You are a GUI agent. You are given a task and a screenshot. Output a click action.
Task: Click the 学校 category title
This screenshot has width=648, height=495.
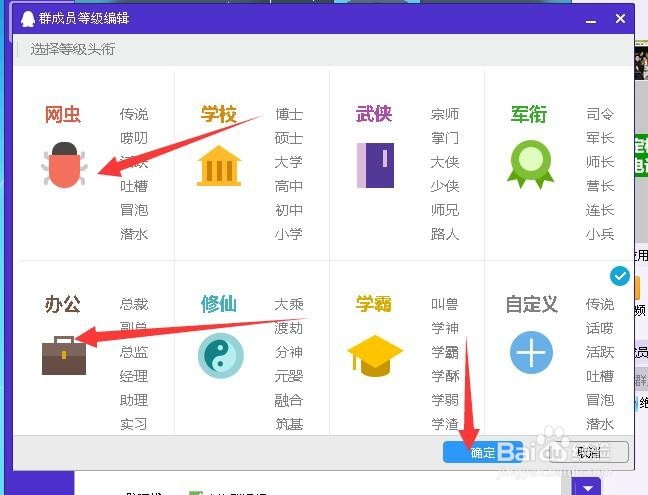point(219,114)
